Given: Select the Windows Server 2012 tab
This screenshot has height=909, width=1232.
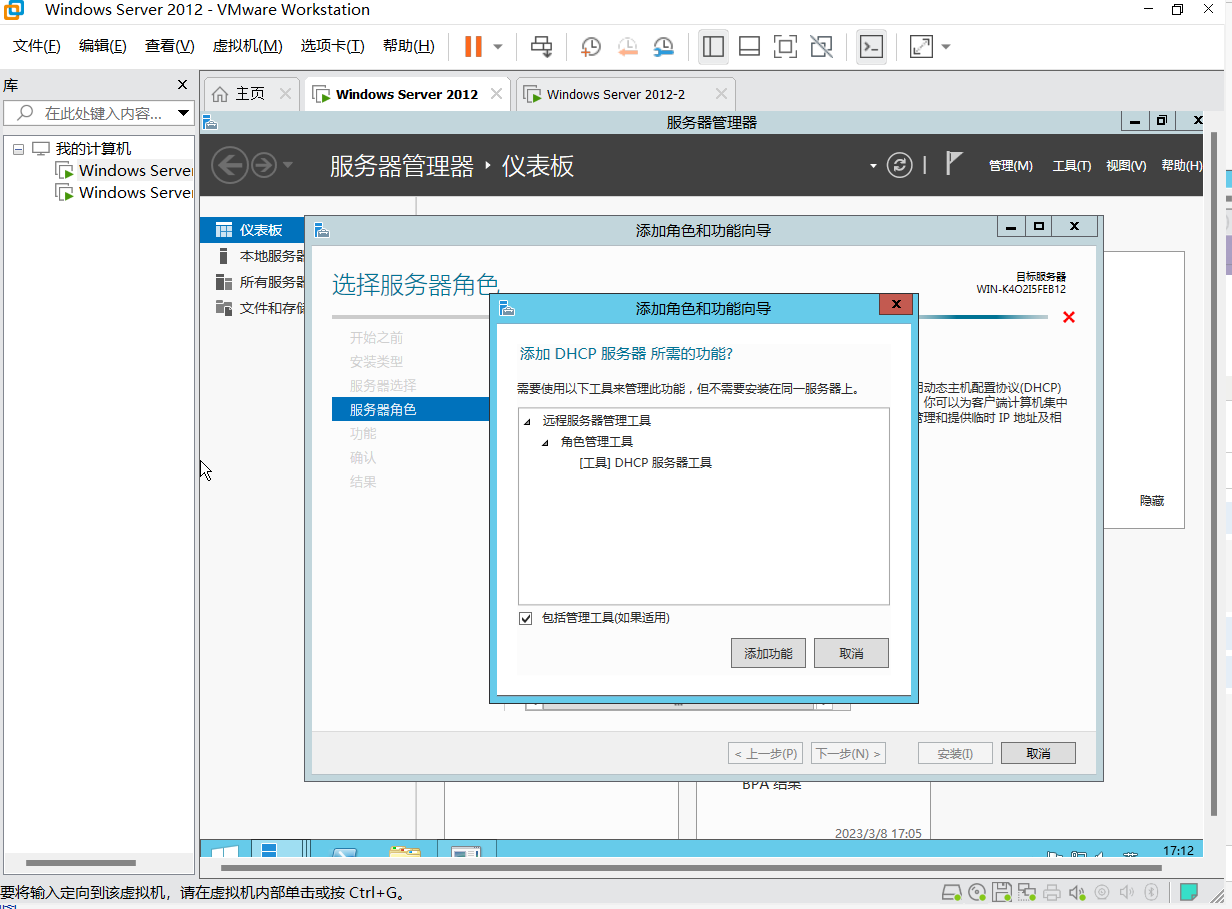Looking at the screenshot, I should click(406, 94).
